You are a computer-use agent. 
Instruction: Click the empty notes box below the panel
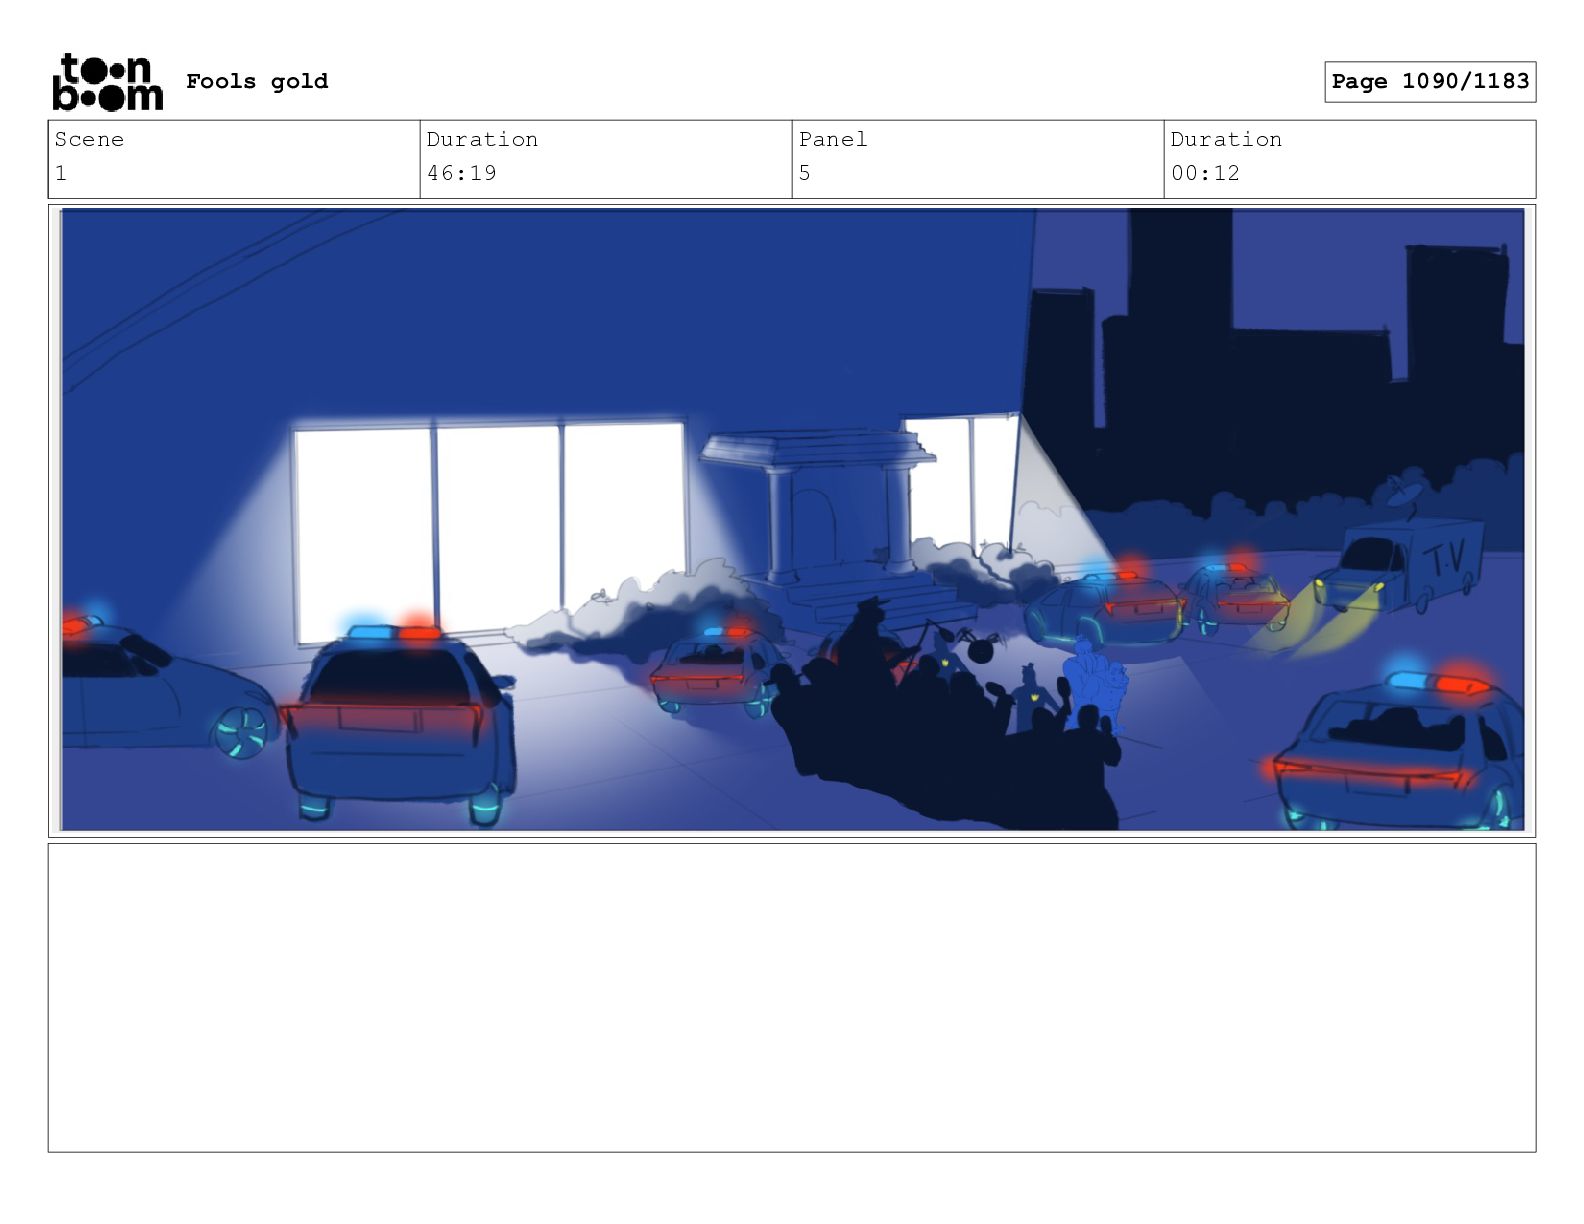tap(792, 998)
